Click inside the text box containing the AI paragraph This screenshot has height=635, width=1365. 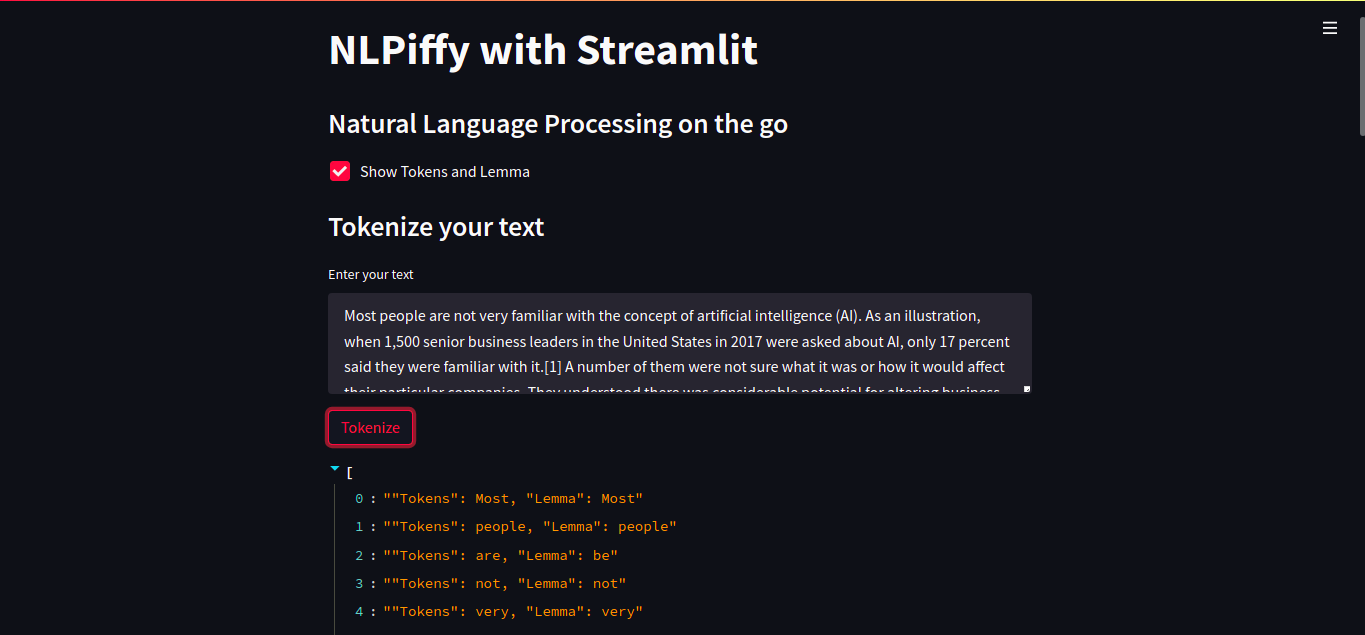point(680,340)
